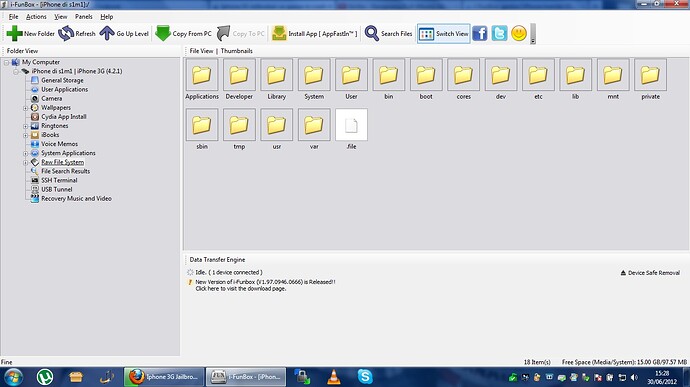
Task: Expand the System Applications node
Action: point(26,153)
